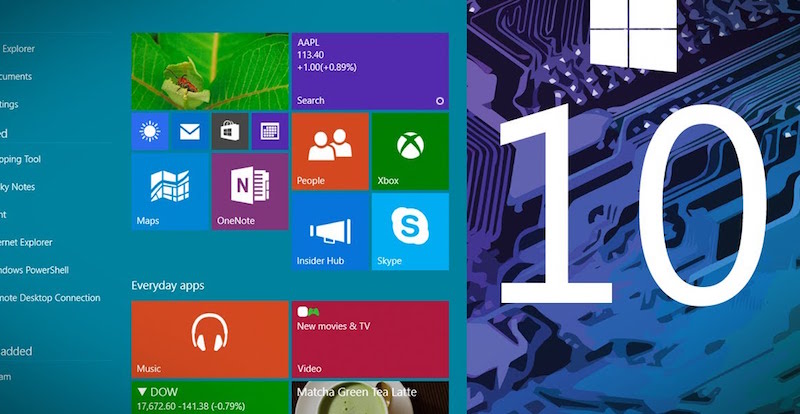Open the Music headphones tile
The image size is (800, 414).
(x=210, y=339)
